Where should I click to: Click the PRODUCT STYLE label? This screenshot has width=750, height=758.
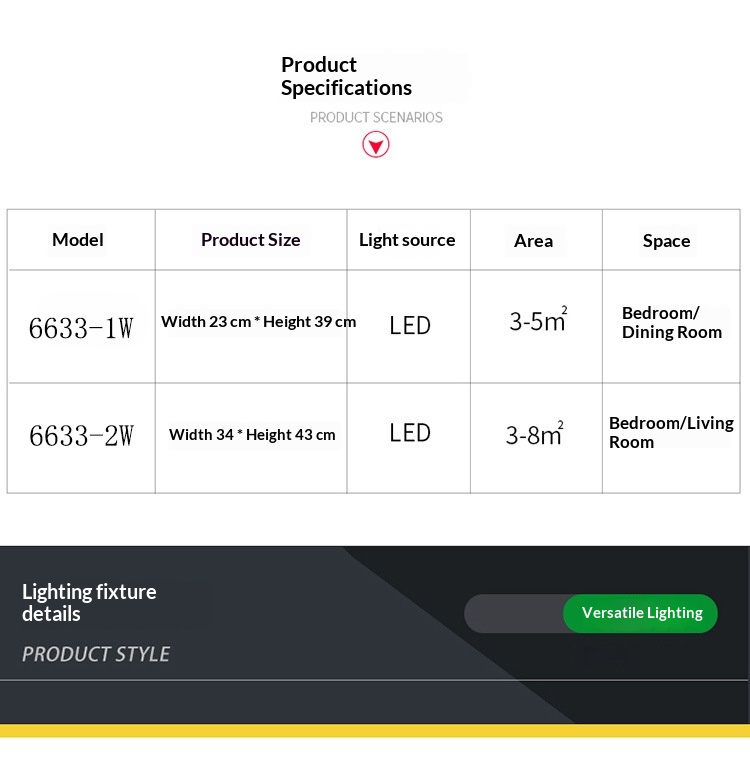[96, 654]
